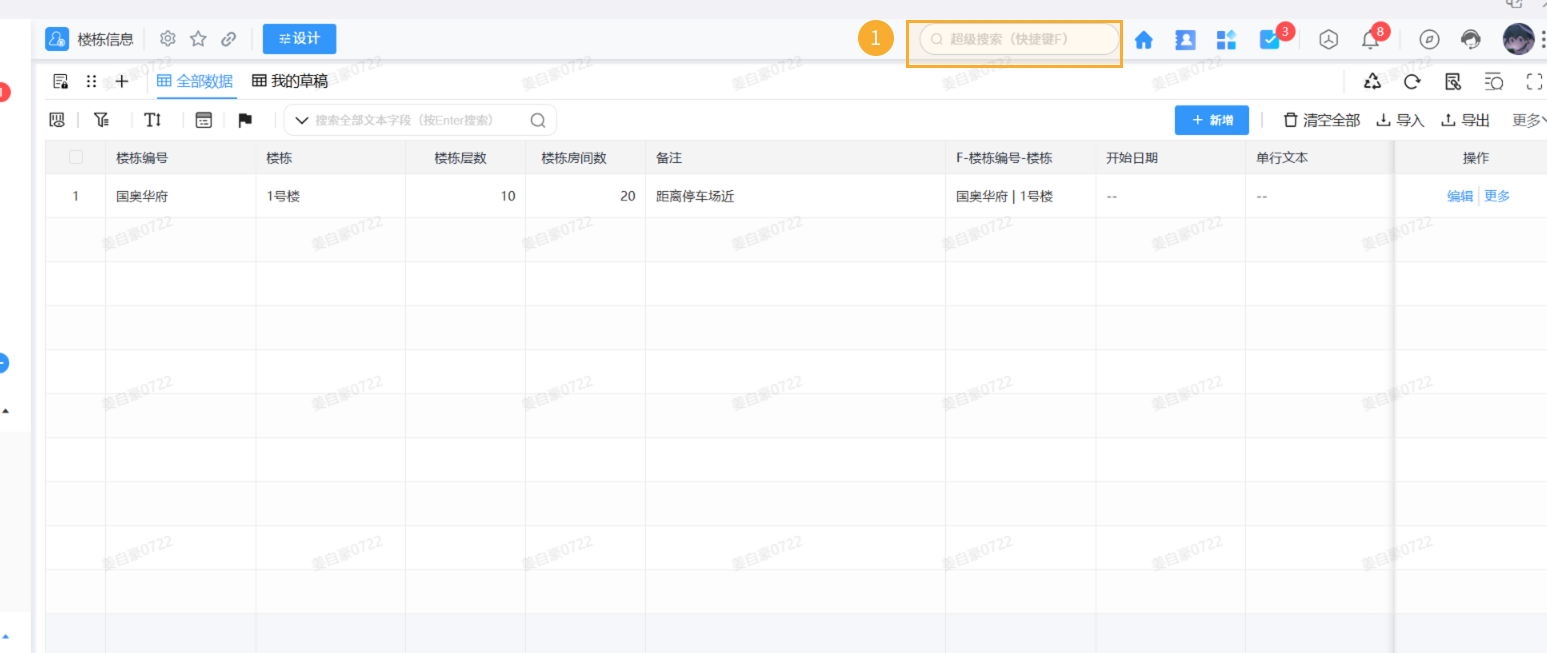
Task: Click the 超级搜索 input field
Action: point(1019,40)
